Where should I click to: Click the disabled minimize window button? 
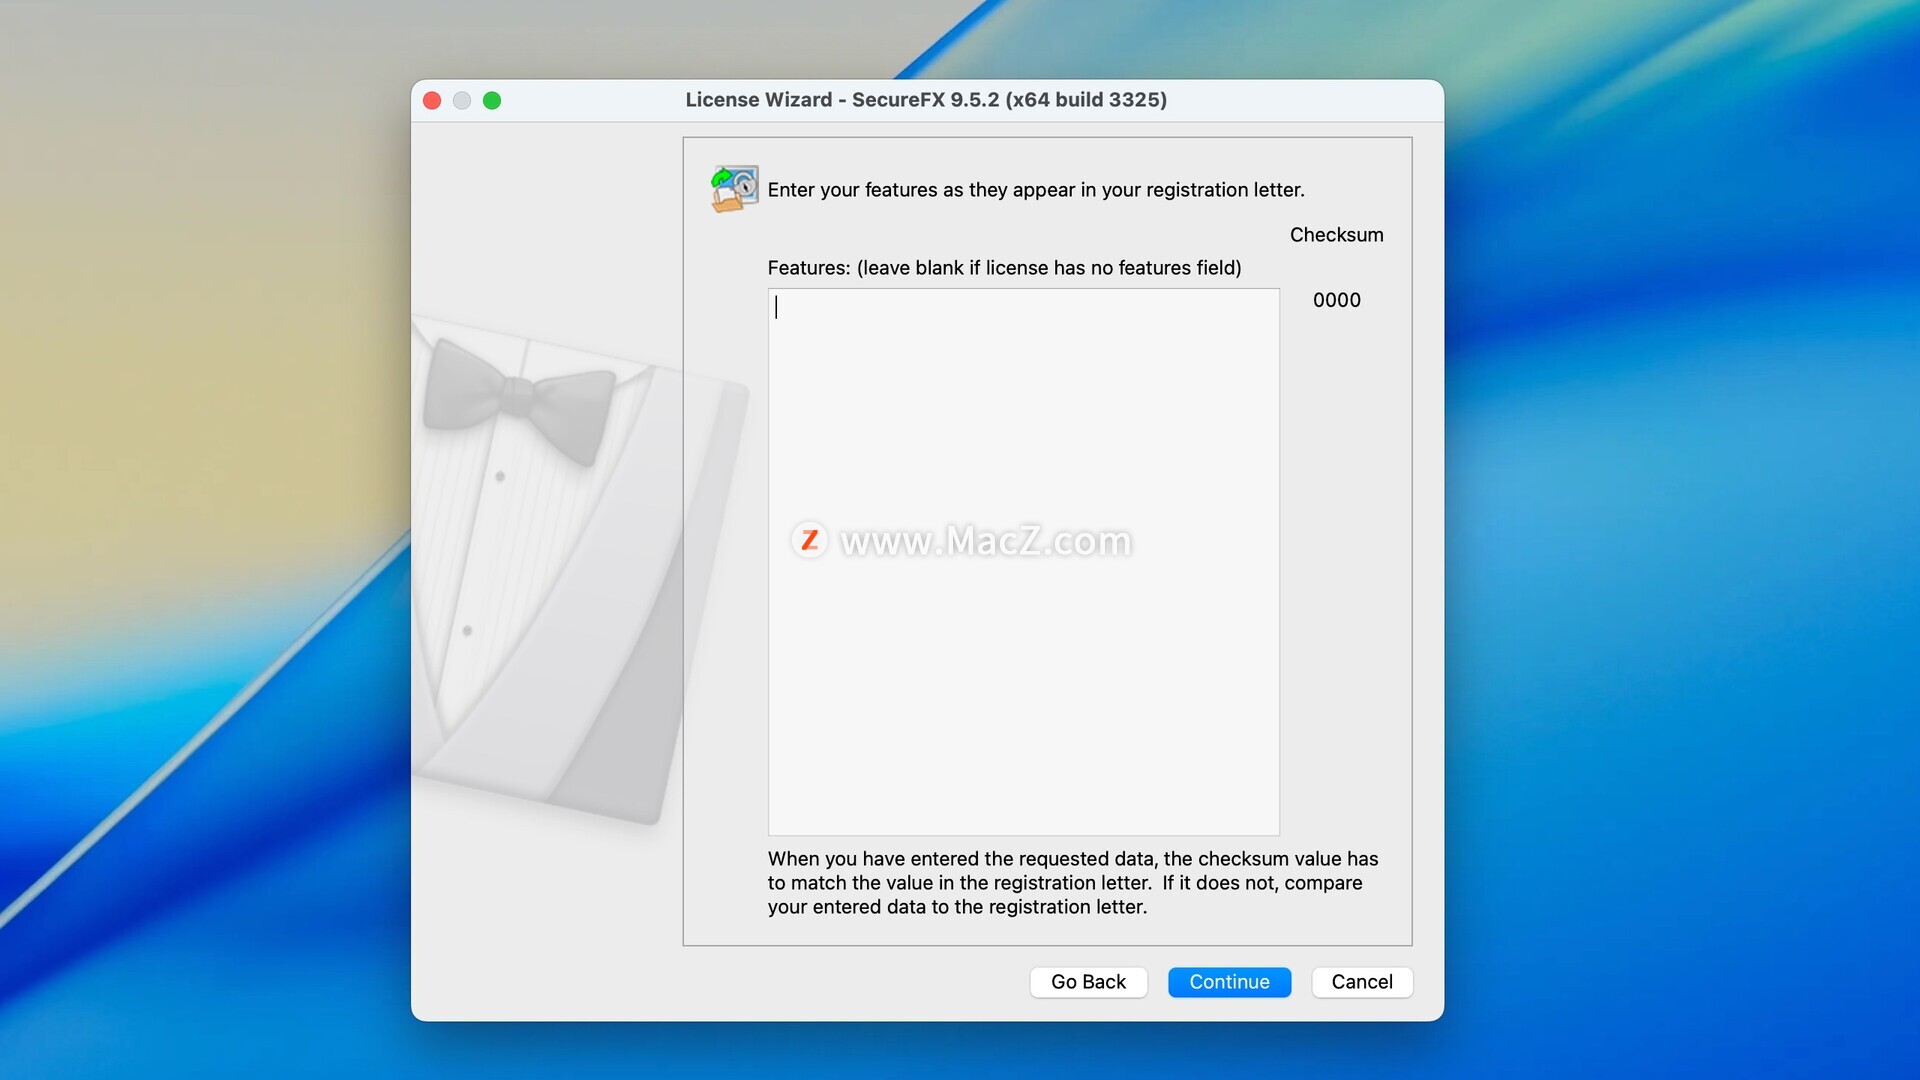click(x=462, y=100)
